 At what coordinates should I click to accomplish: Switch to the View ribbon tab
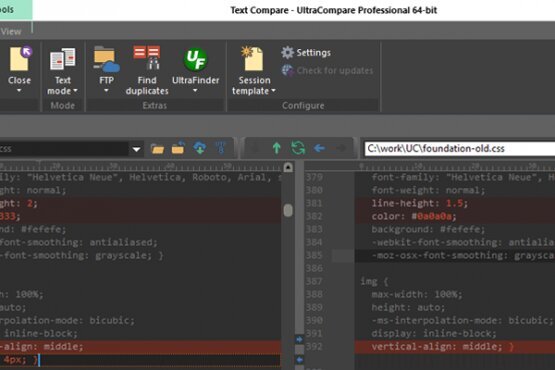[x=11, y=32]
